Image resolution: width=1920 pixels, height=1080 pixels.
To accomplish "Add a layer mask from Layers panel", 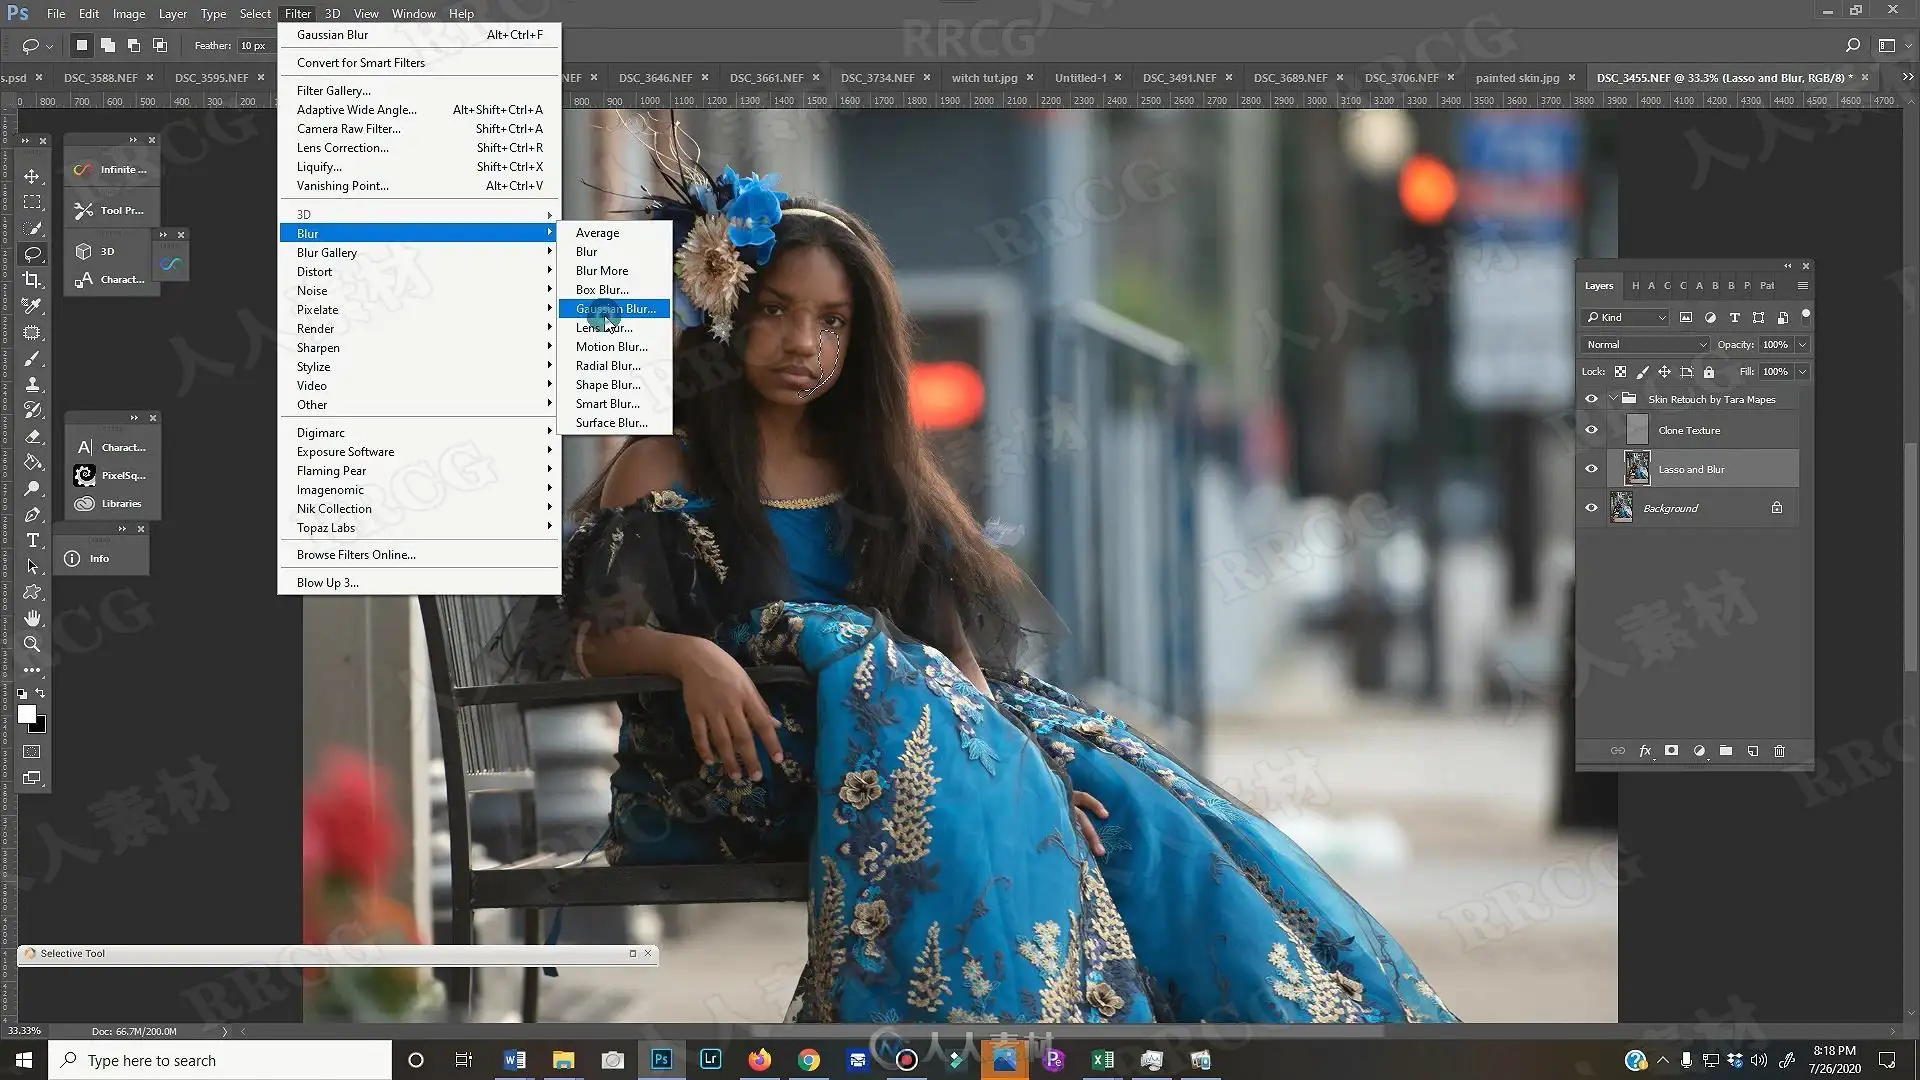I will point(1671,751).
